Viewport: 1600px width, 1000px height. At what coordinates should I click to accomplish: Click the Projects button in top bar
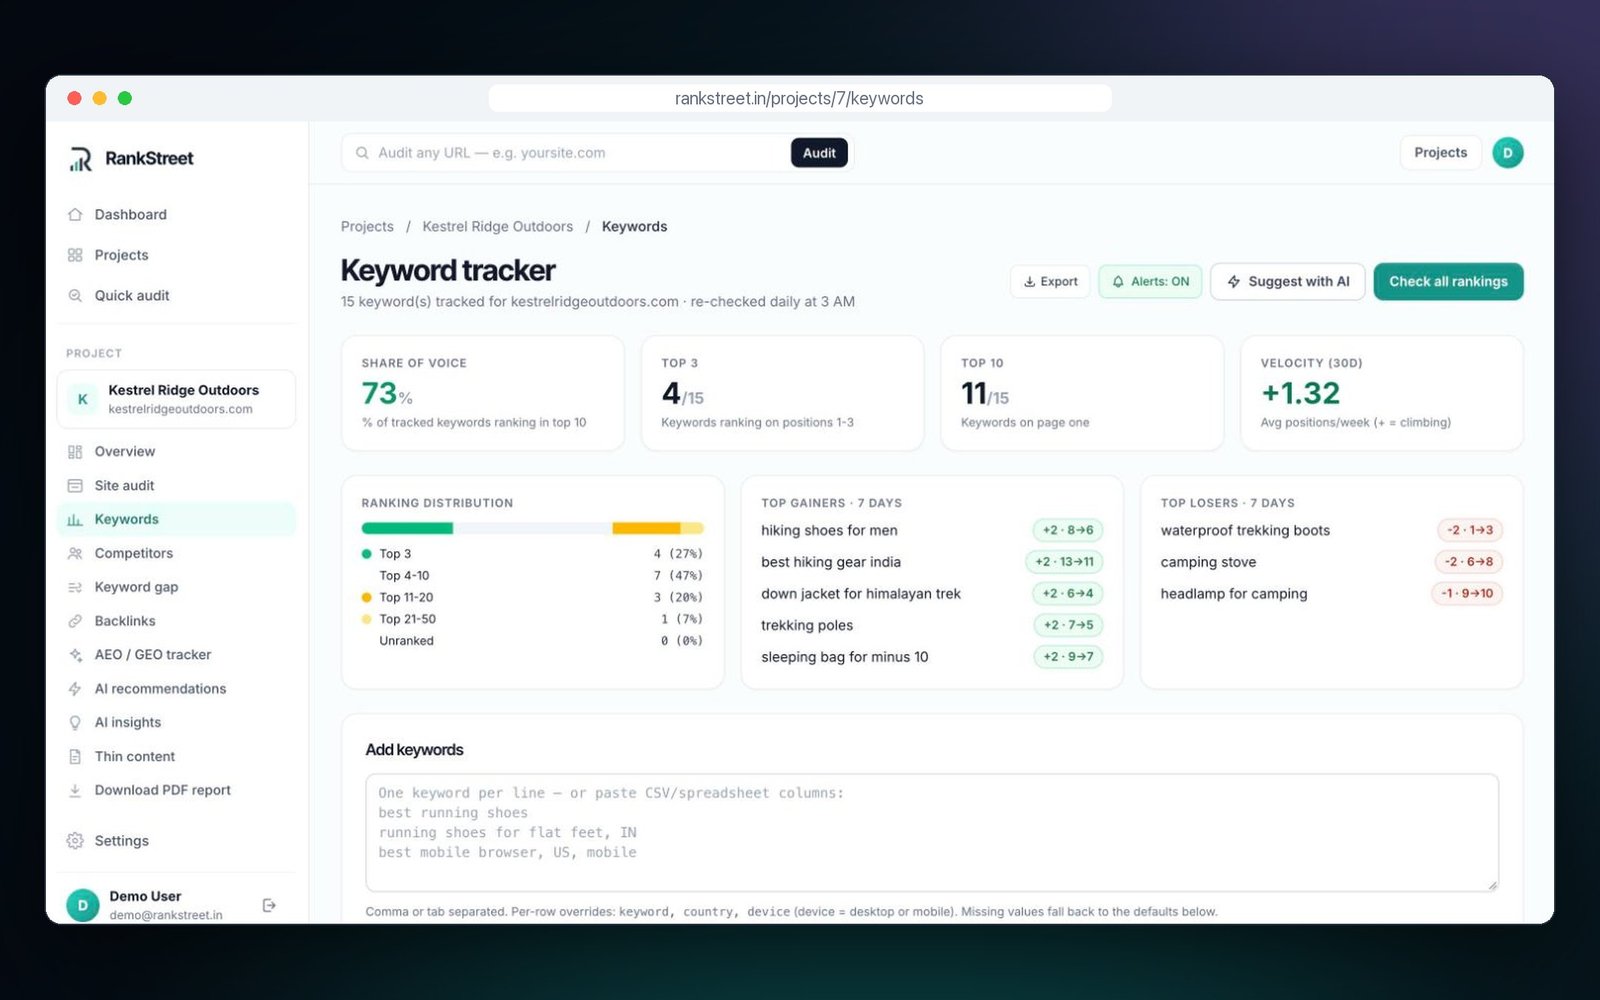coord(1440,153)
